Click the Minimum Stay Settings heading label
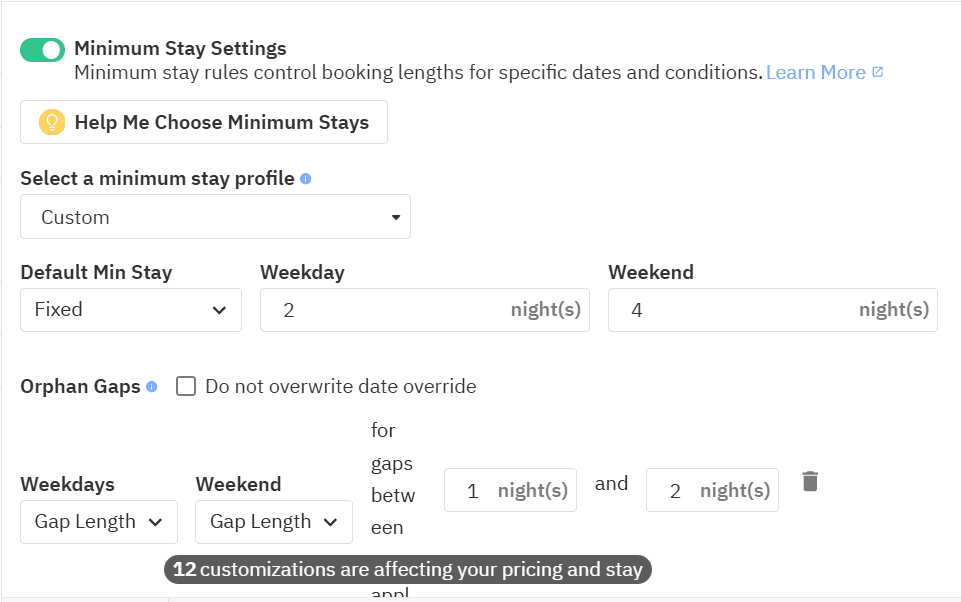Screen dimensions: 961x602 click(180, 48)
